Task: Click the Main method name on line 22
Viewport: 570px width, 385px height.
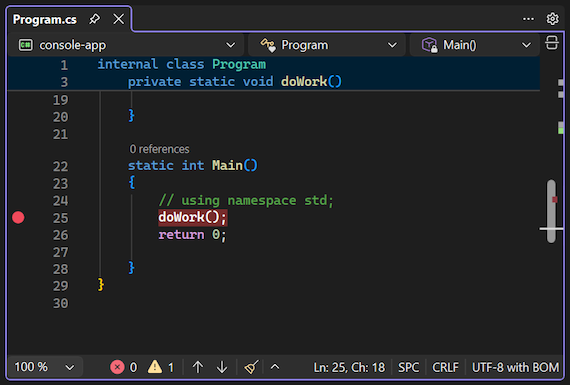Action: pos(228,166)
